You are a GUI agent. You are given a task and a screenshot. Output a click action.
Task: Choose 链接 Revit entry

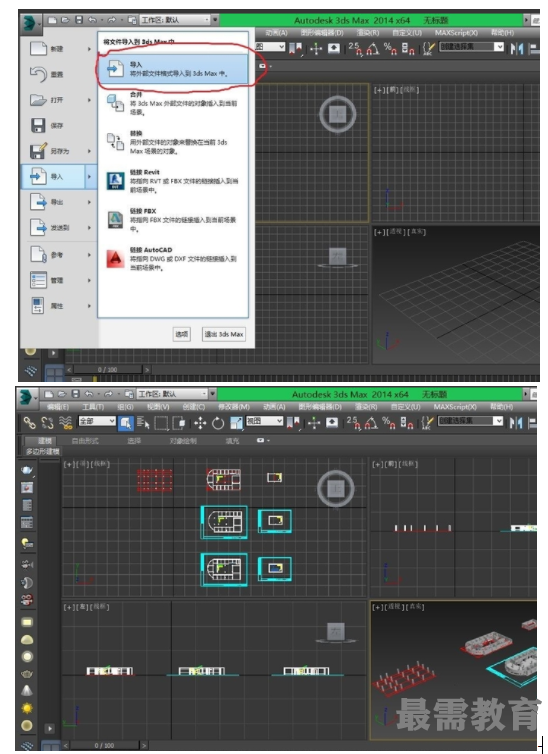coord(173,181)
